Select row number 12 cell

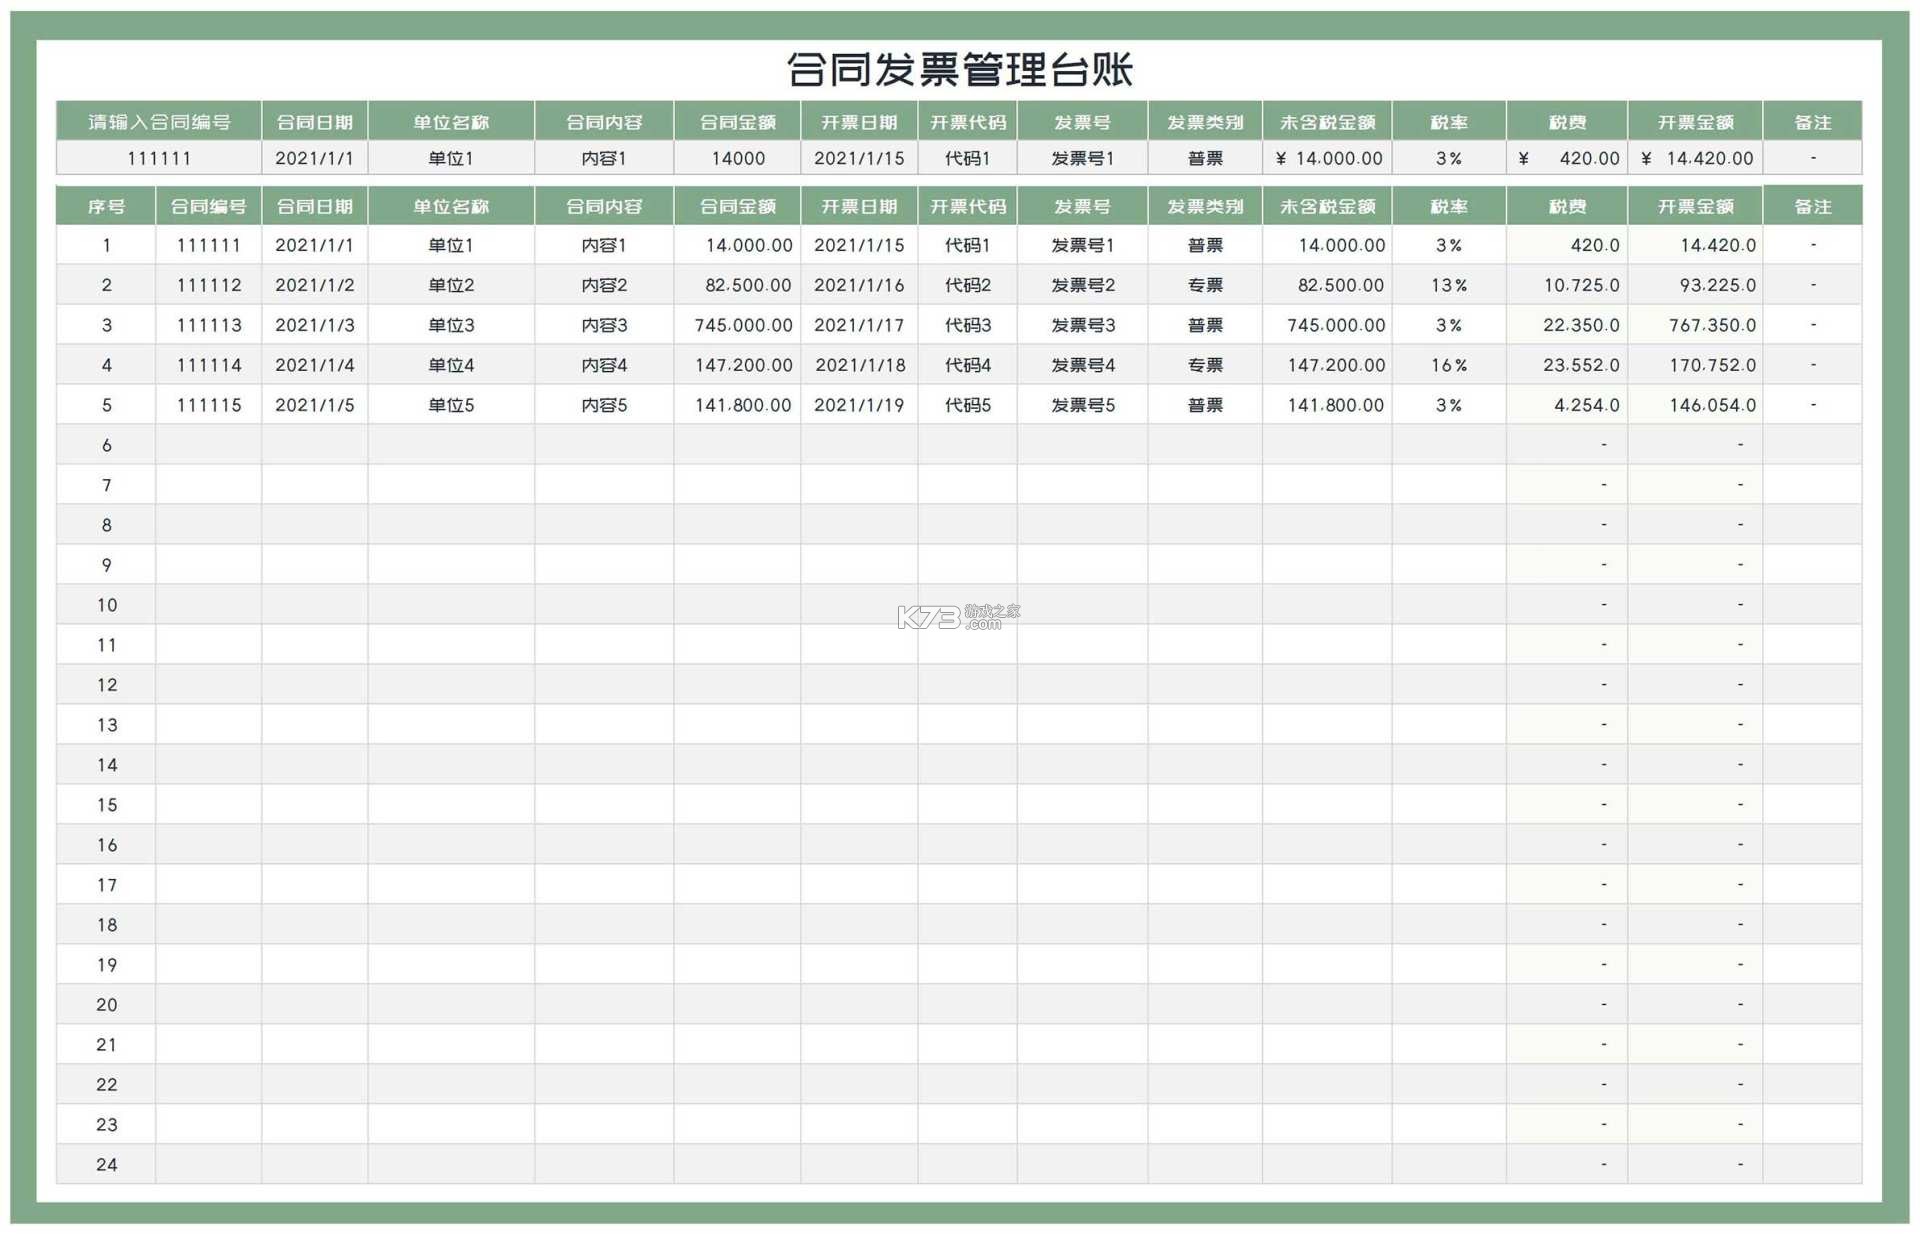coord(106,685)
